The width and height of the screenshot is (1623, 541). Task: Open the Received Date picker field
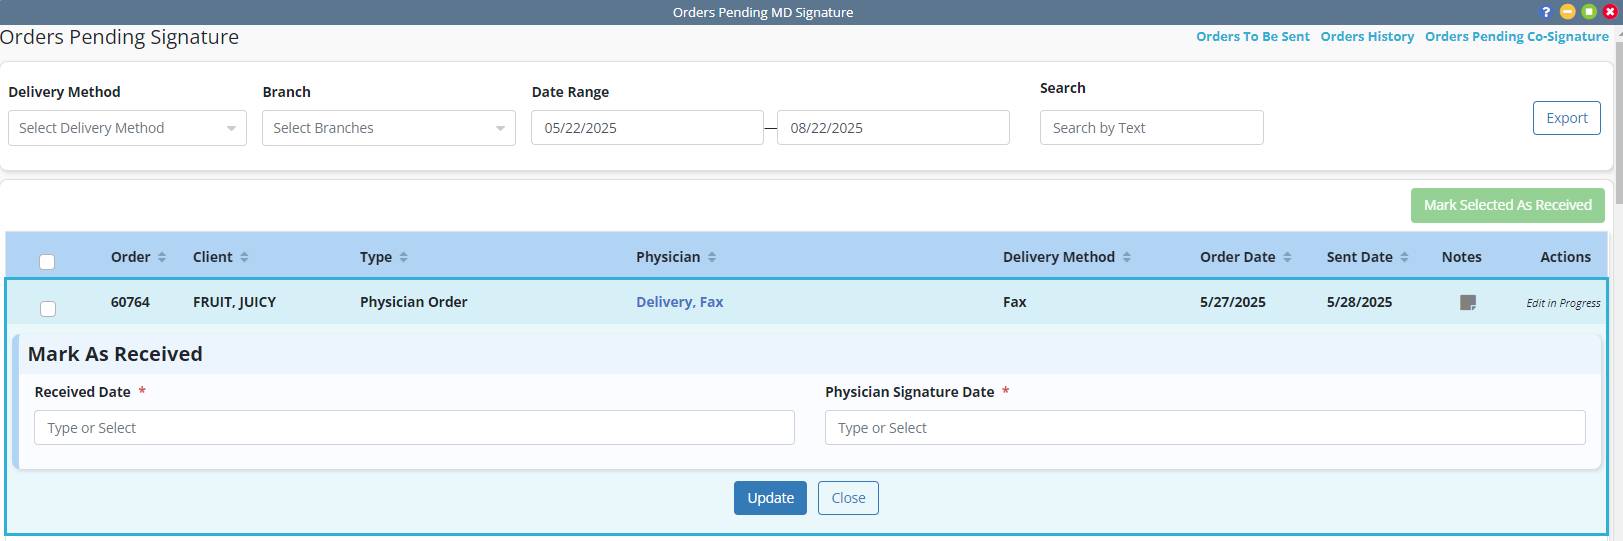414,428
